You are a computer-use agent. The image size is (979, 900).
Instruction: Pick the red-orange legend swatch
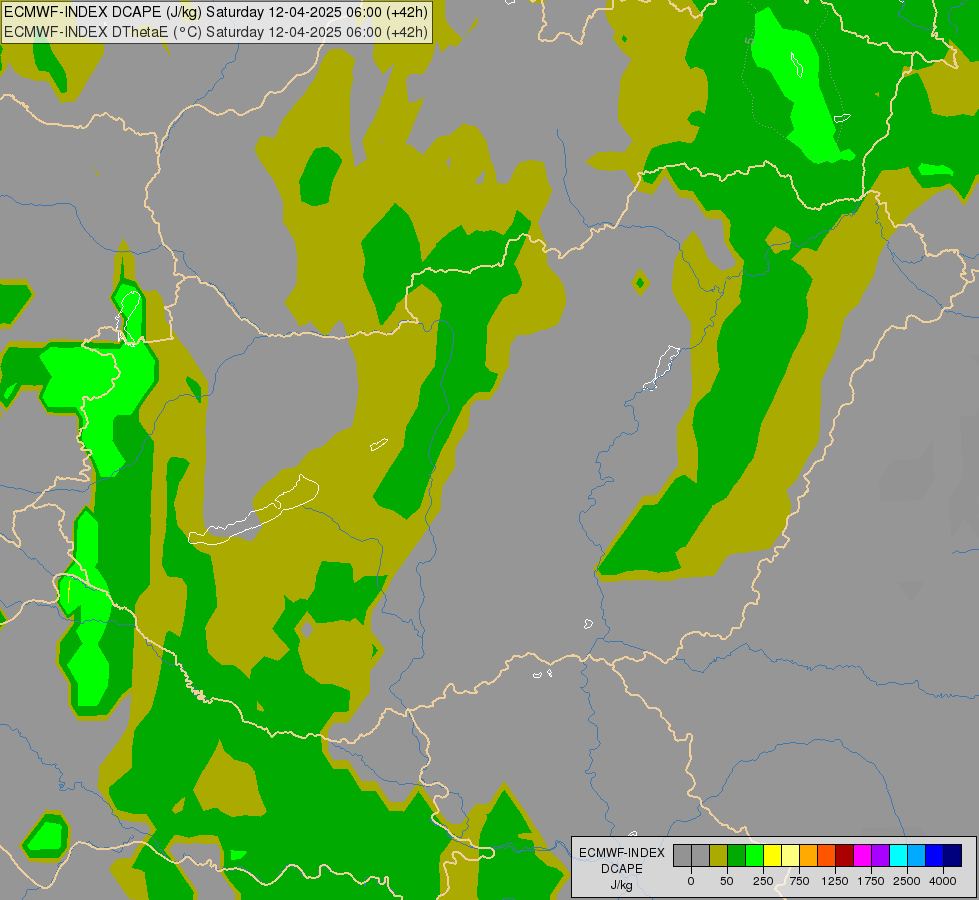(827, 855)
